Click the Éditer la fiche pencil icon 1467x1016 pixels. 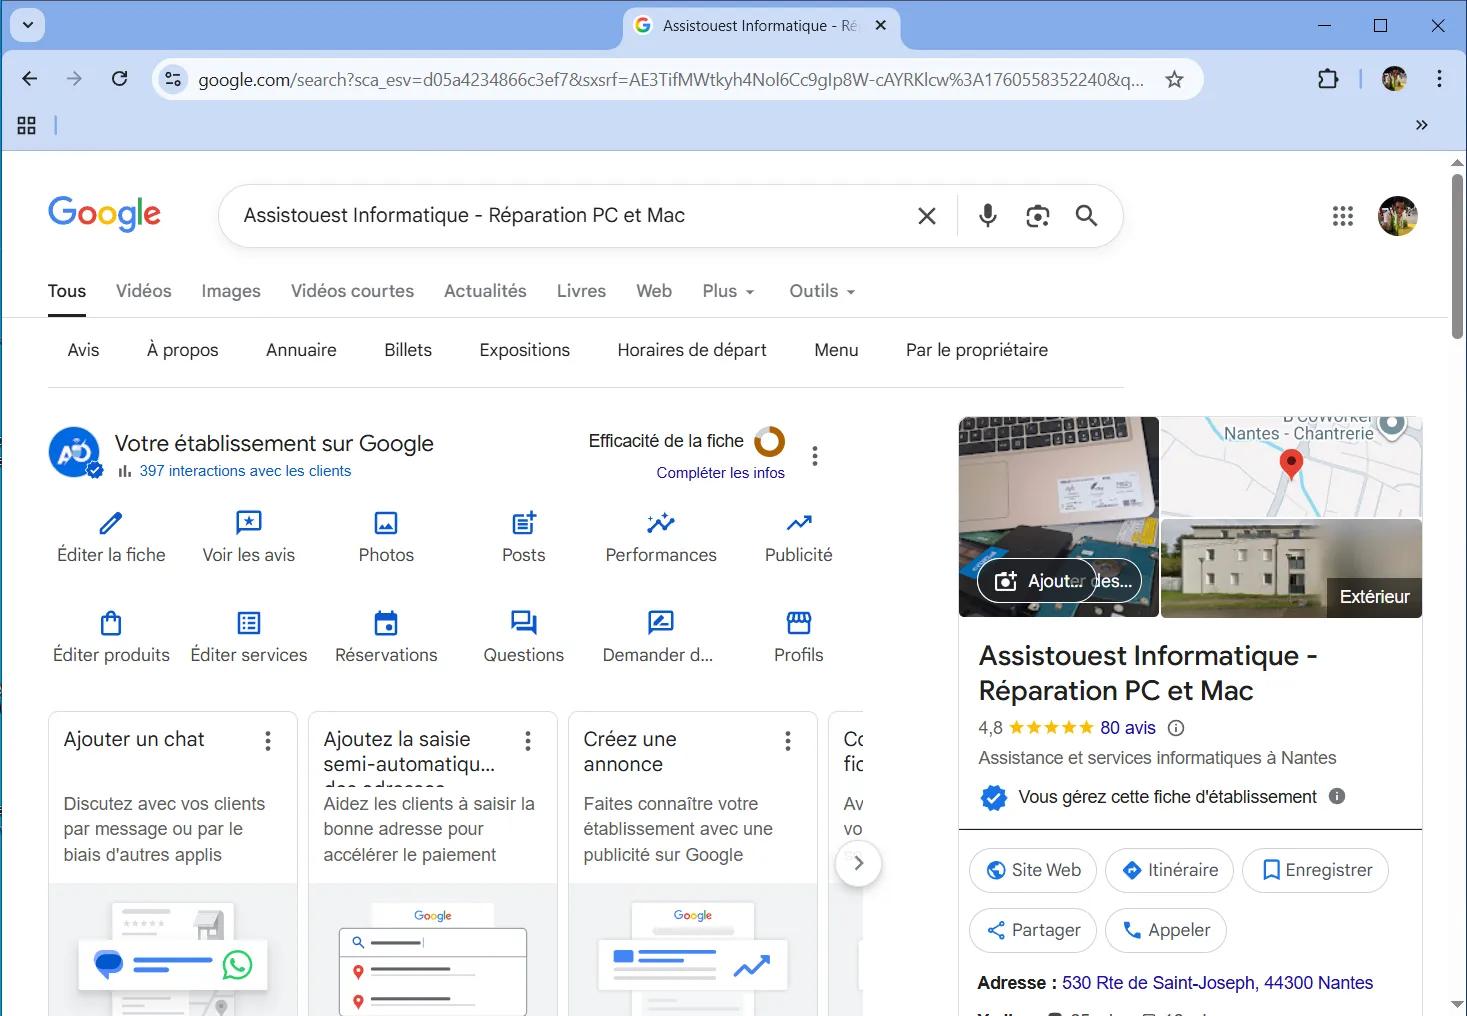tap(111, 523)
